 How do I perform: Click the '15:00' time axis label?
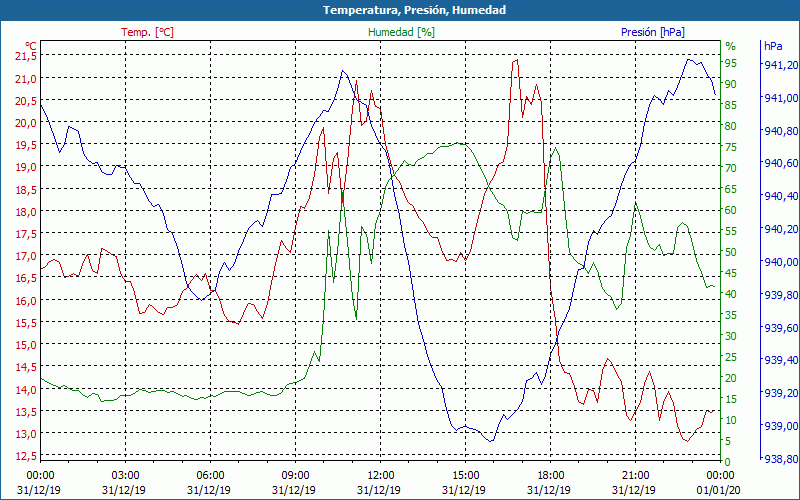pyautogui.click(x=465, y=476)
